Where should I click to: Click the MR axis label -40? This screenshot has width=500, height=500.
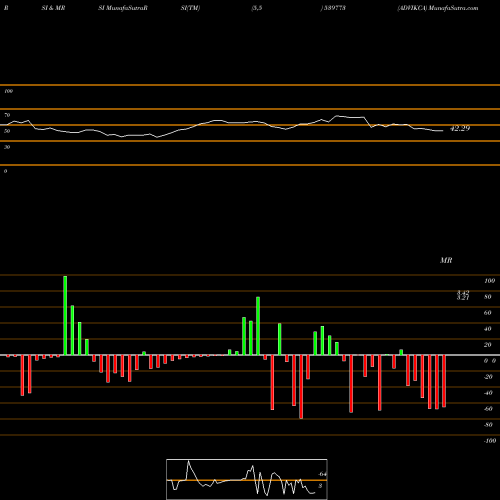pos(488,393)
